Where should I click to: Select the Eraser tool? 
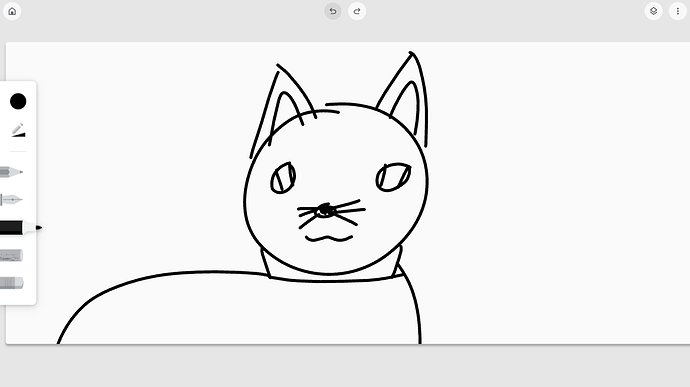coord(11,283)
